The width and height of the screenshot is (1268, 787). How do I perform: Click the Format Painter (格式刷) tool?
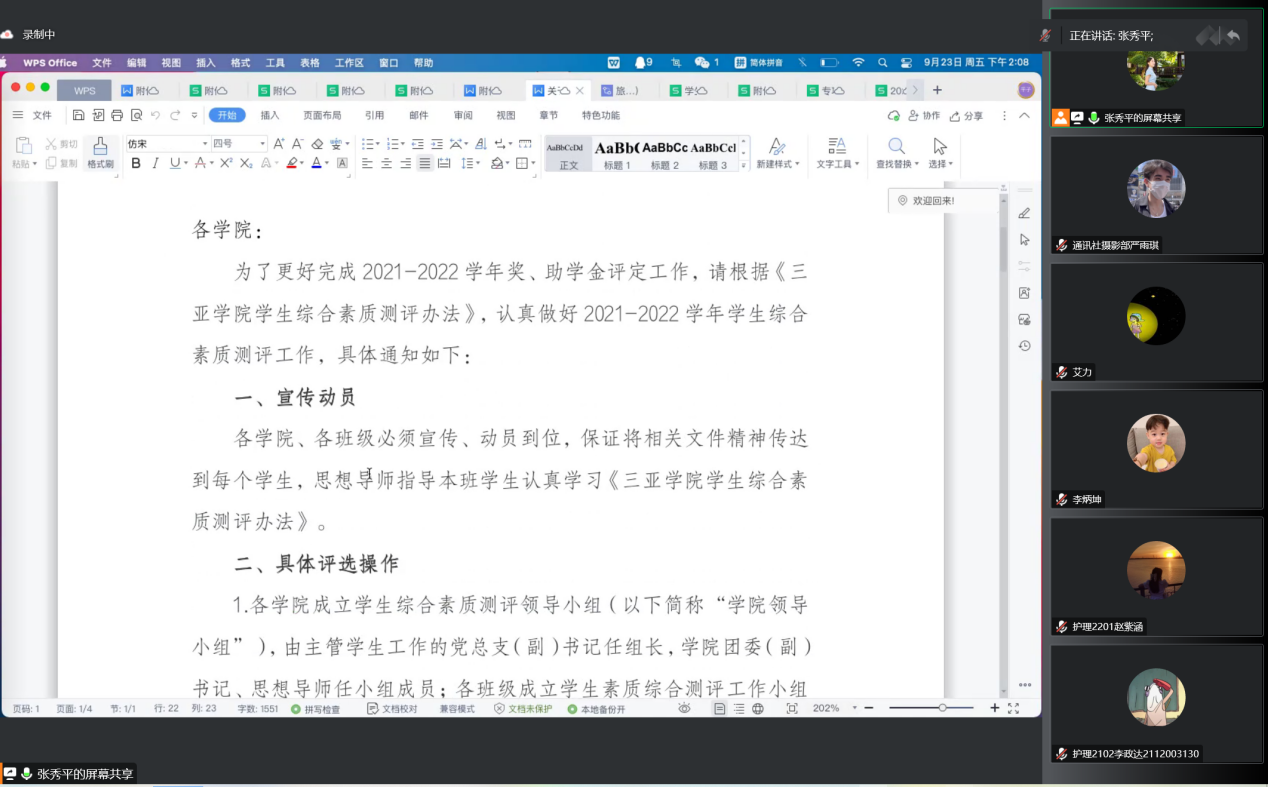(x=100, y=152)
